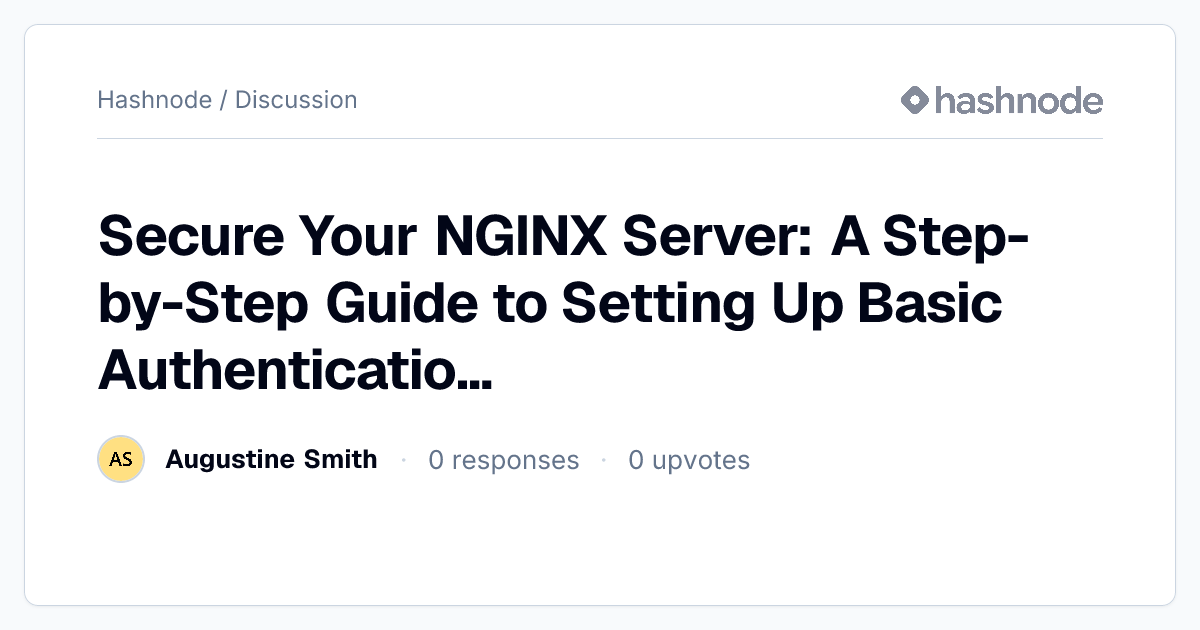
Task: Click the AS author avatar
Action: (x=121, y=460)
